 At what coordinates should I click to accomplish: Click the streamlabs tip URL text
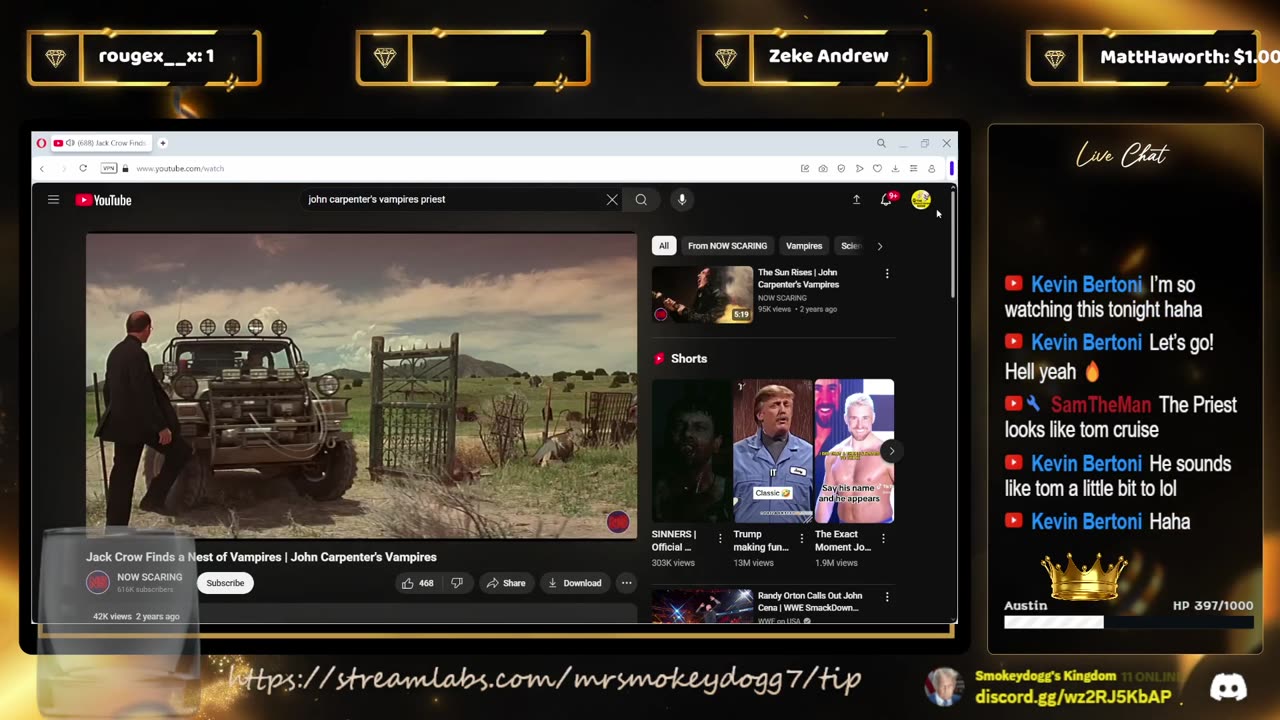tap(544, 679)
